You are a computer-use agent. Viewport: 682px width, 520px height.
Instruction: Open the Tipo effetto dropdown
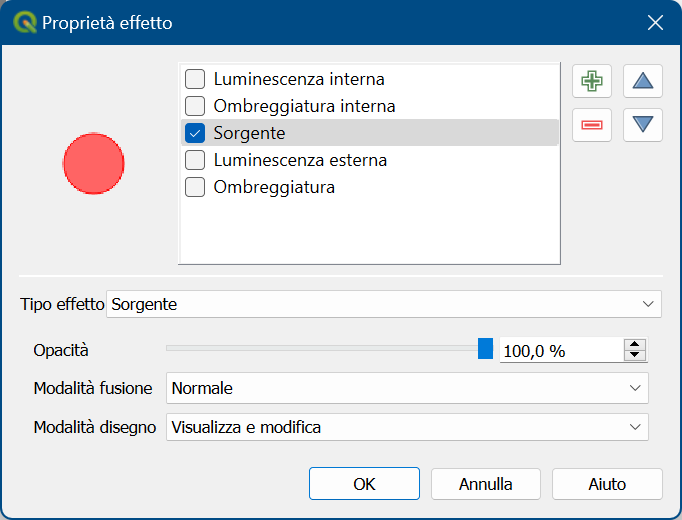pyautogui.click(x=384, y=304)
